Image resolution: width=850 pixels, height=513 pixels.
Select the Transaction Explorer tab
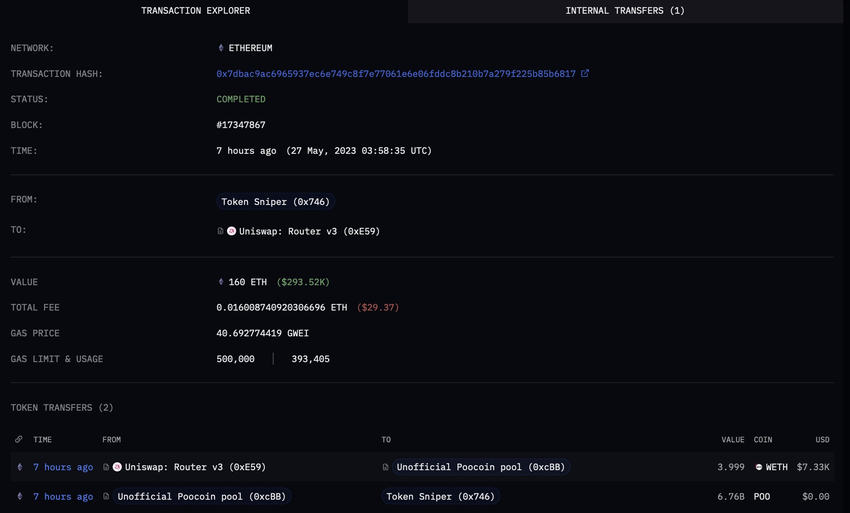(x=196, y=11)
